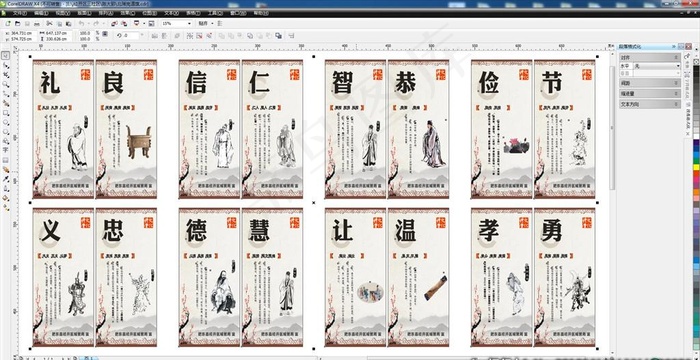Select the Interactive Blend tool
Viewport: 700px width, 360px height.
tap(6, 169)
